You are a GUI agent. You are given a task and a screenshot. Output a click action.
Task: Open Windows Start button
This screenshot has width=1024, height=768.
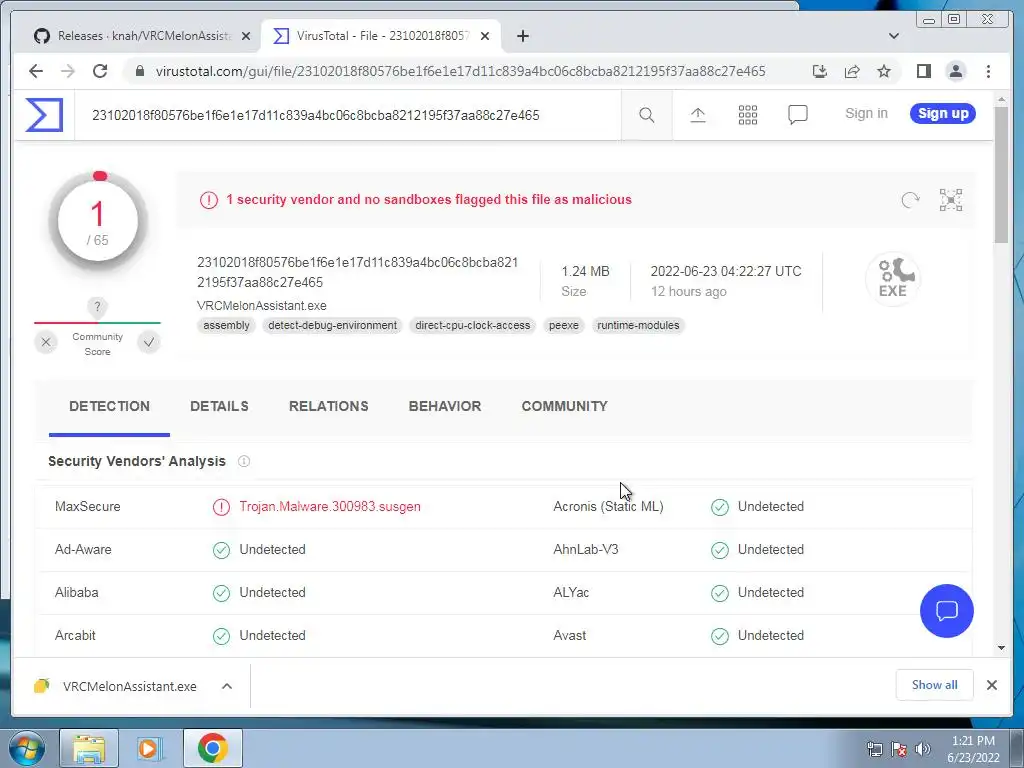[26, 748]
